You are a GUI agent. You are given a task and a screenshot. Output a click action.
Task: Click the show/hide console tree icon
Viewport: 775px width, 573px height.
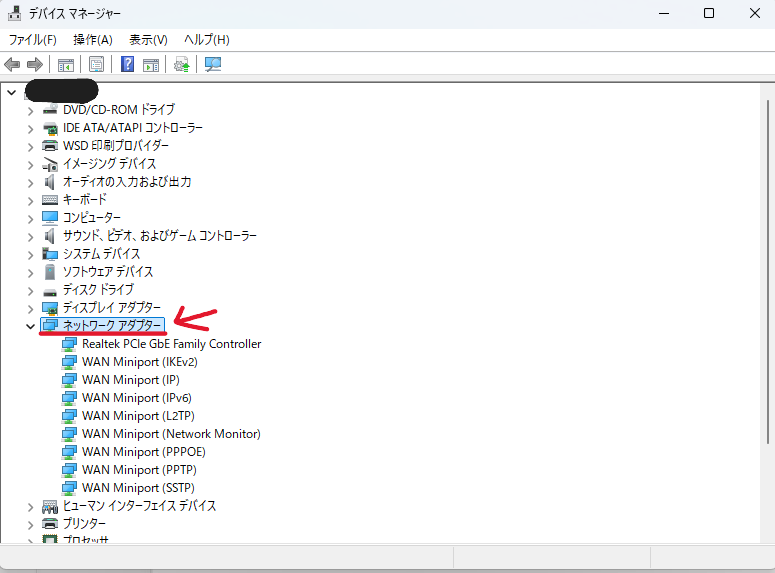(65, 65)
